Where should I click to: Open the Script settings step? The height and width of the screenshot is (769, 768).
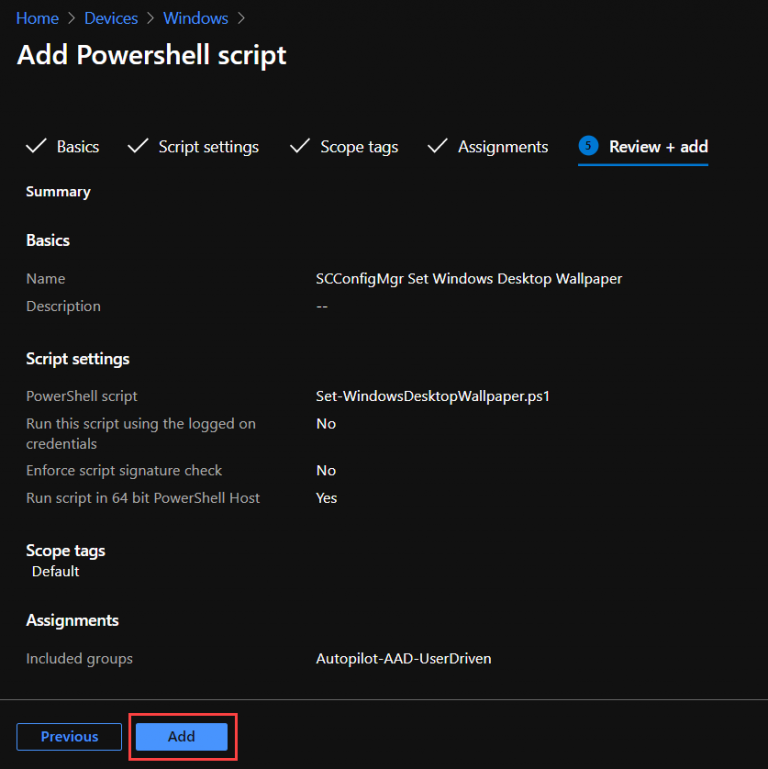click(x=208, y=147)
